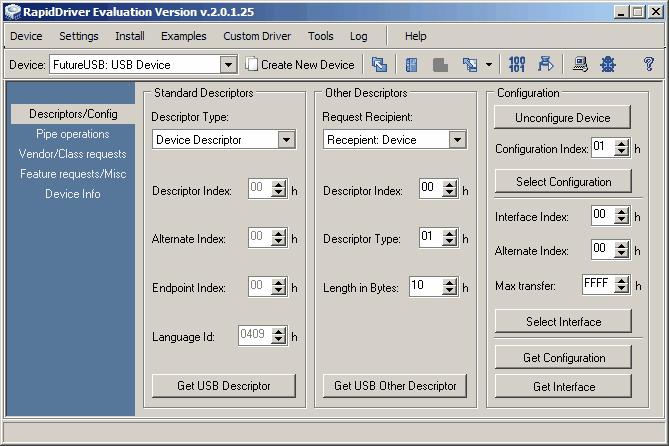Open the Custom Driver menu
This screenshot has height=446, width=669.
[x=257, y=36]
